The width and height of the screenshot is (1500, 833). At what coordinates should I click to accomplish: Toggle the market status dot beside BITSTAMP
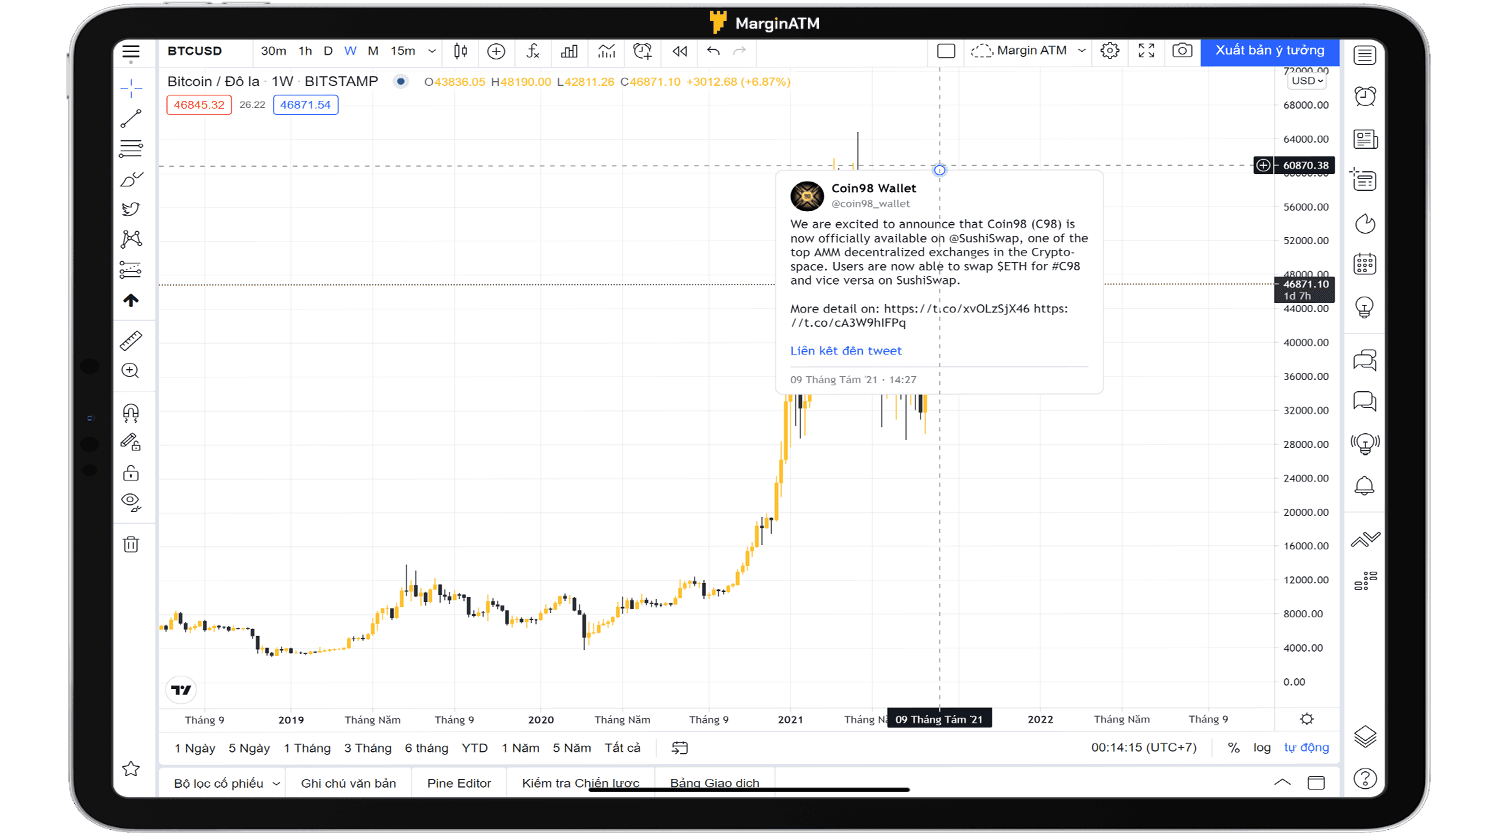[401, 82]
